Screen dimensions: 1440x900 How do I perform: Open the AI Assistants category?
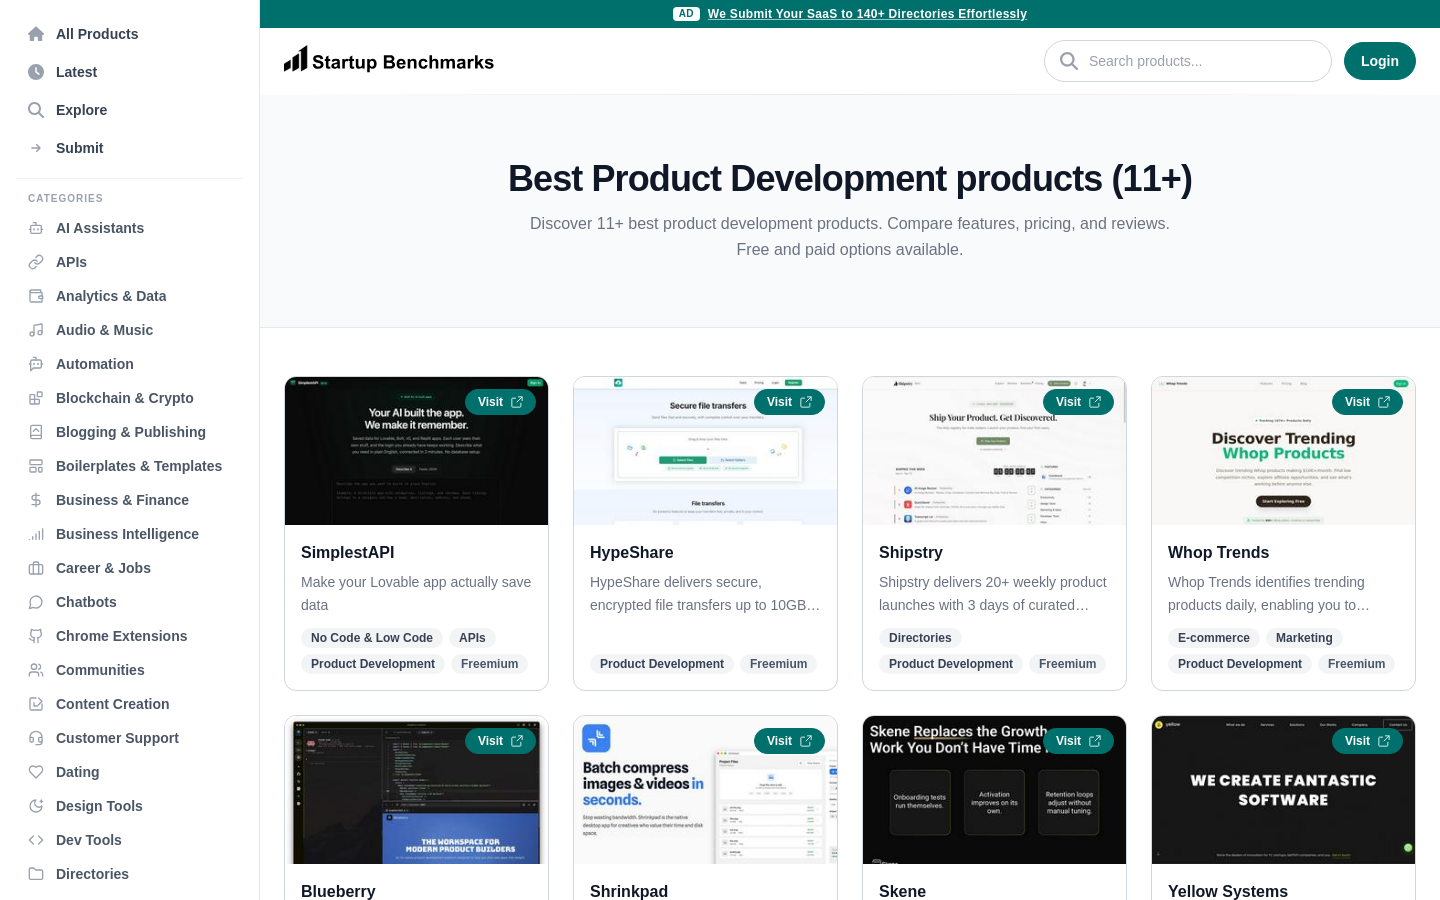click(x=130, y=228)
